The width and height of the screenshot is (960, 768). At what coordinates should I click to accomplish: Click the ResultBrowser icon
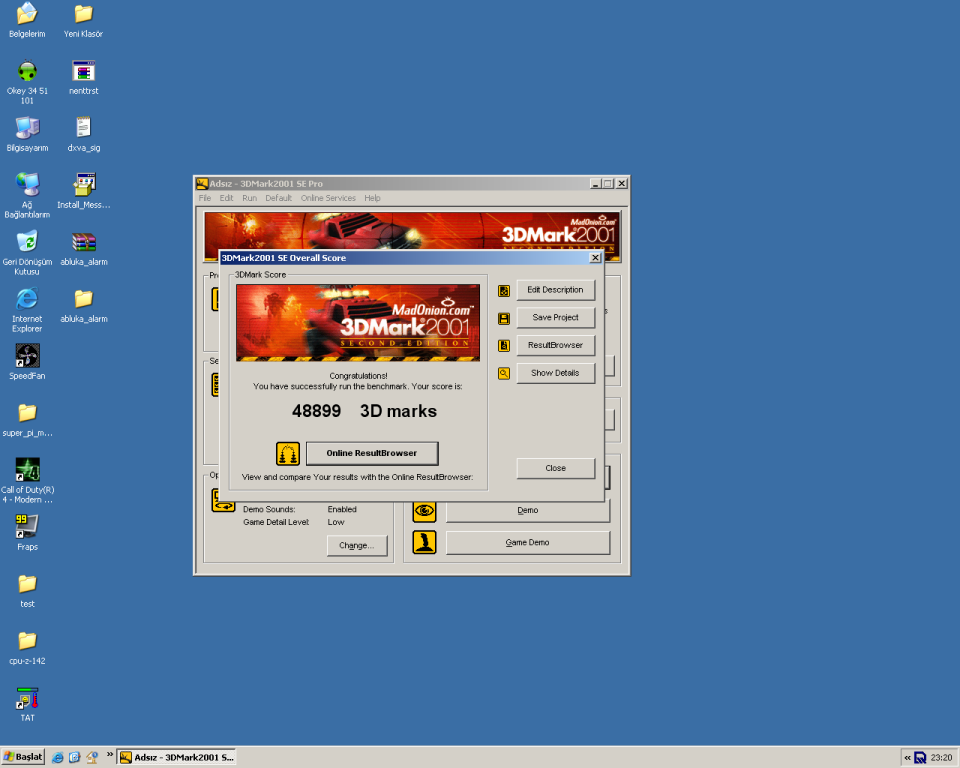(504, 346)
